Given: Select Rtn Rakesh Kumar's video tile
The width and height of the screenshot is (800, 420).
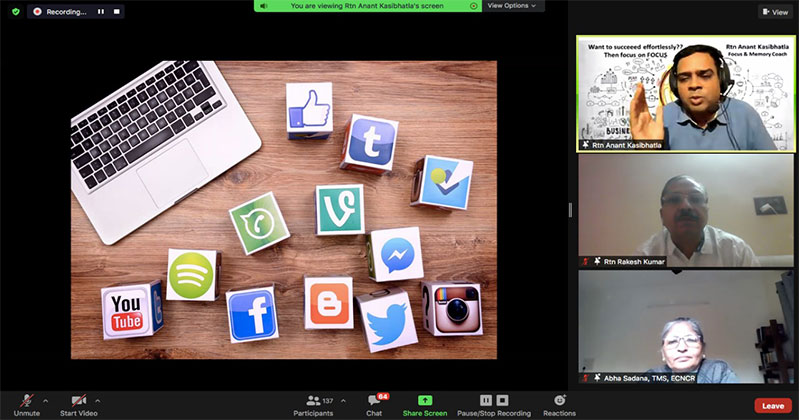Looking at the screenshot, I should (x=685, y=211).
